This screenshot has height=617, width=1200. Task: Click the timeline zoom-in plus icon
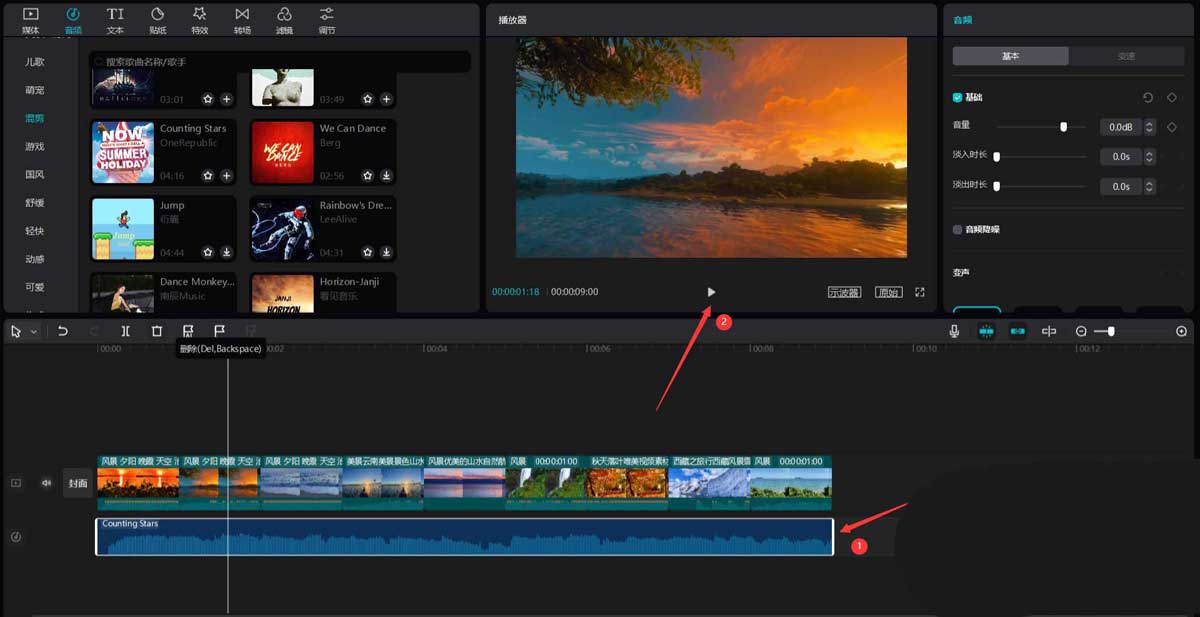click(1182, 331)
